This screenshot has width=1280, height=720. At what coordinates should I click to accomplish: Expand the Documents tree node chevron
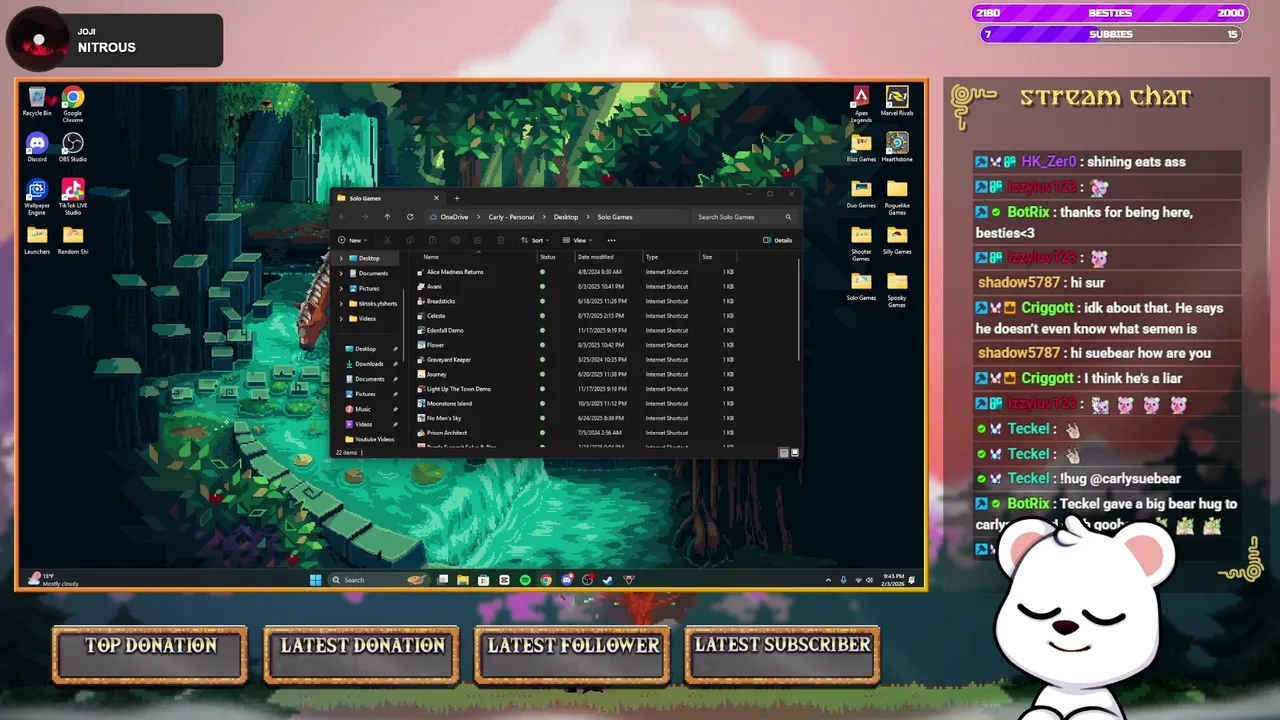pos(341,273)
